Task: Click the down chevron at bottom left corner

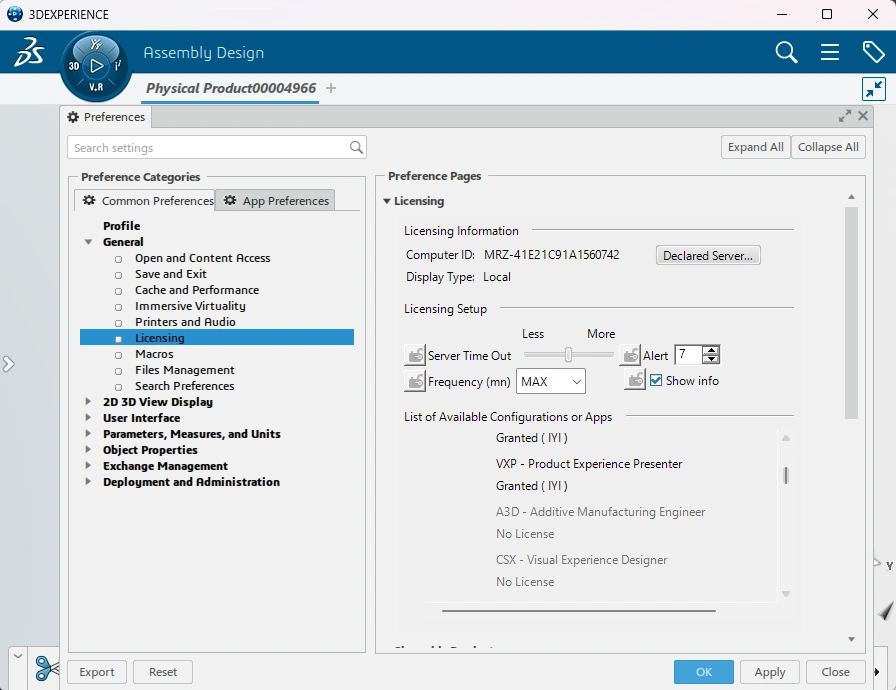Action: click(18, 655)
